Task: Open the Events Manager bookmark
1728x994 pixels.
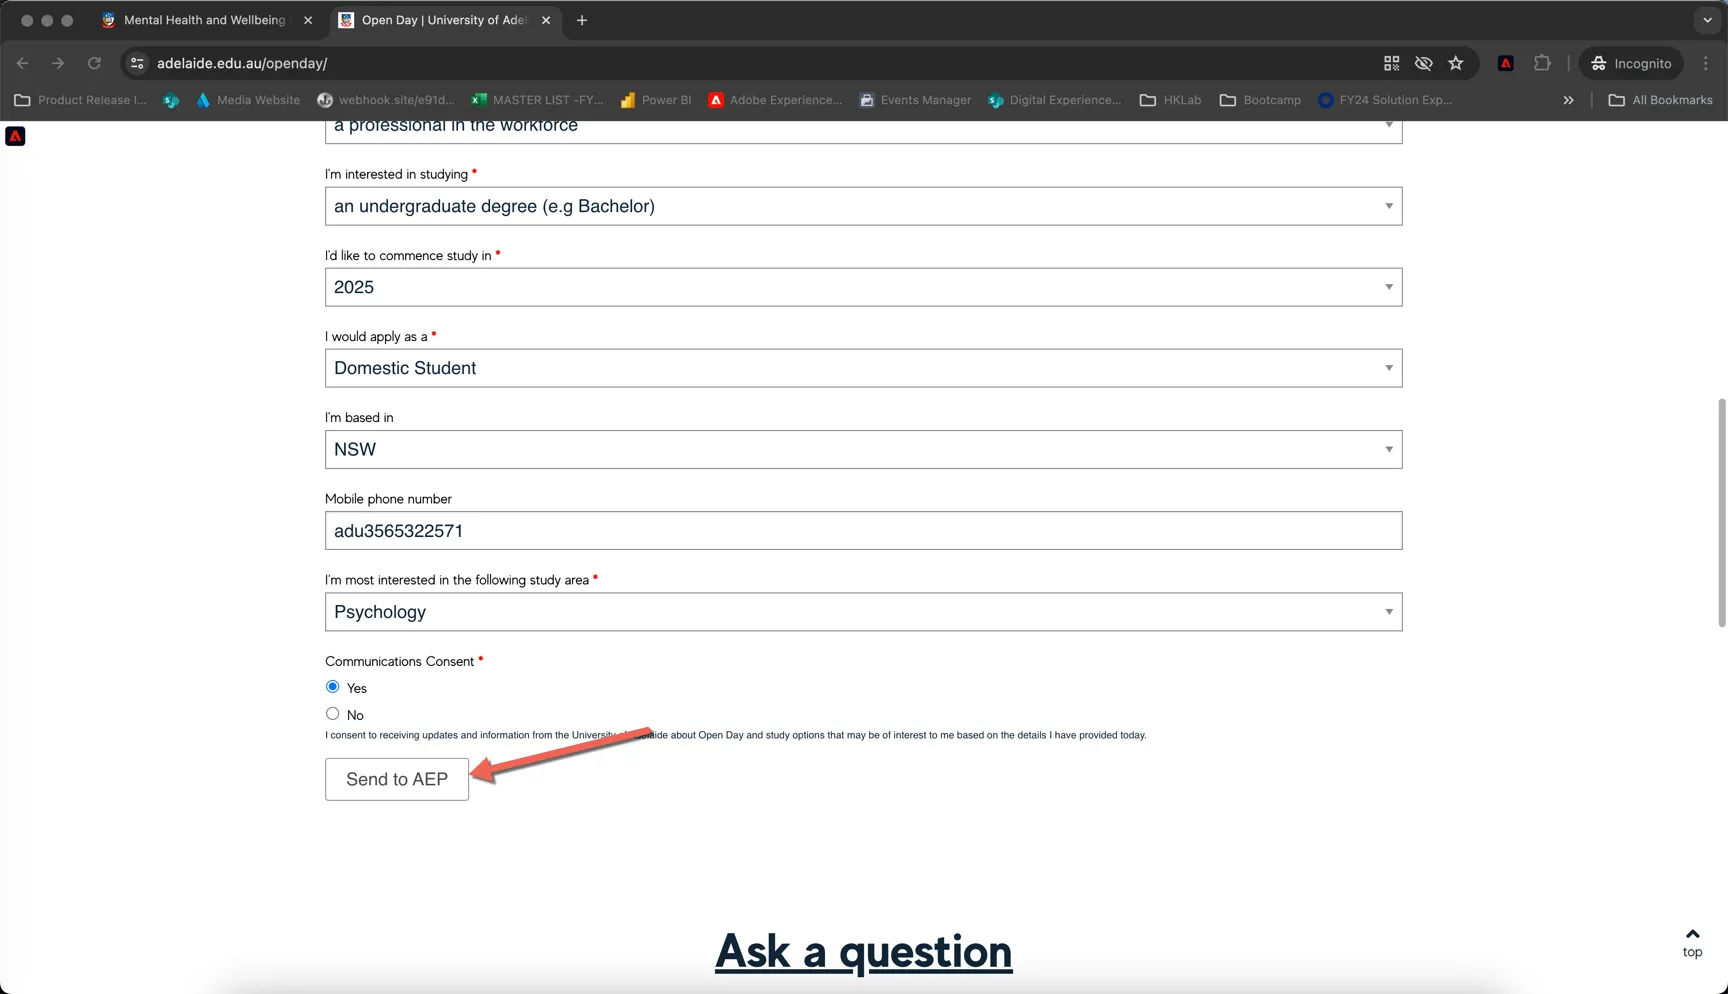Action: 915,100
